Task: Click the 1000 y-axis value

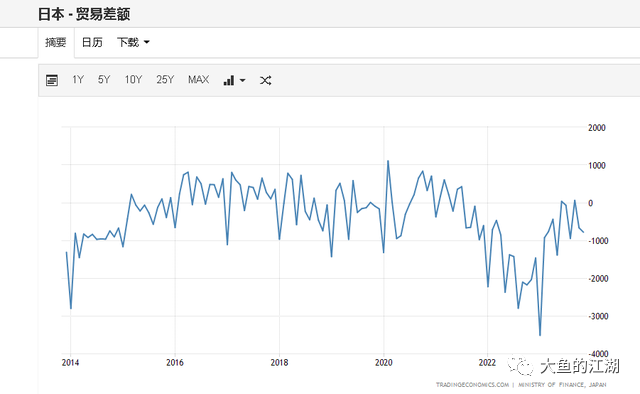Action: (x=597, y=165)
